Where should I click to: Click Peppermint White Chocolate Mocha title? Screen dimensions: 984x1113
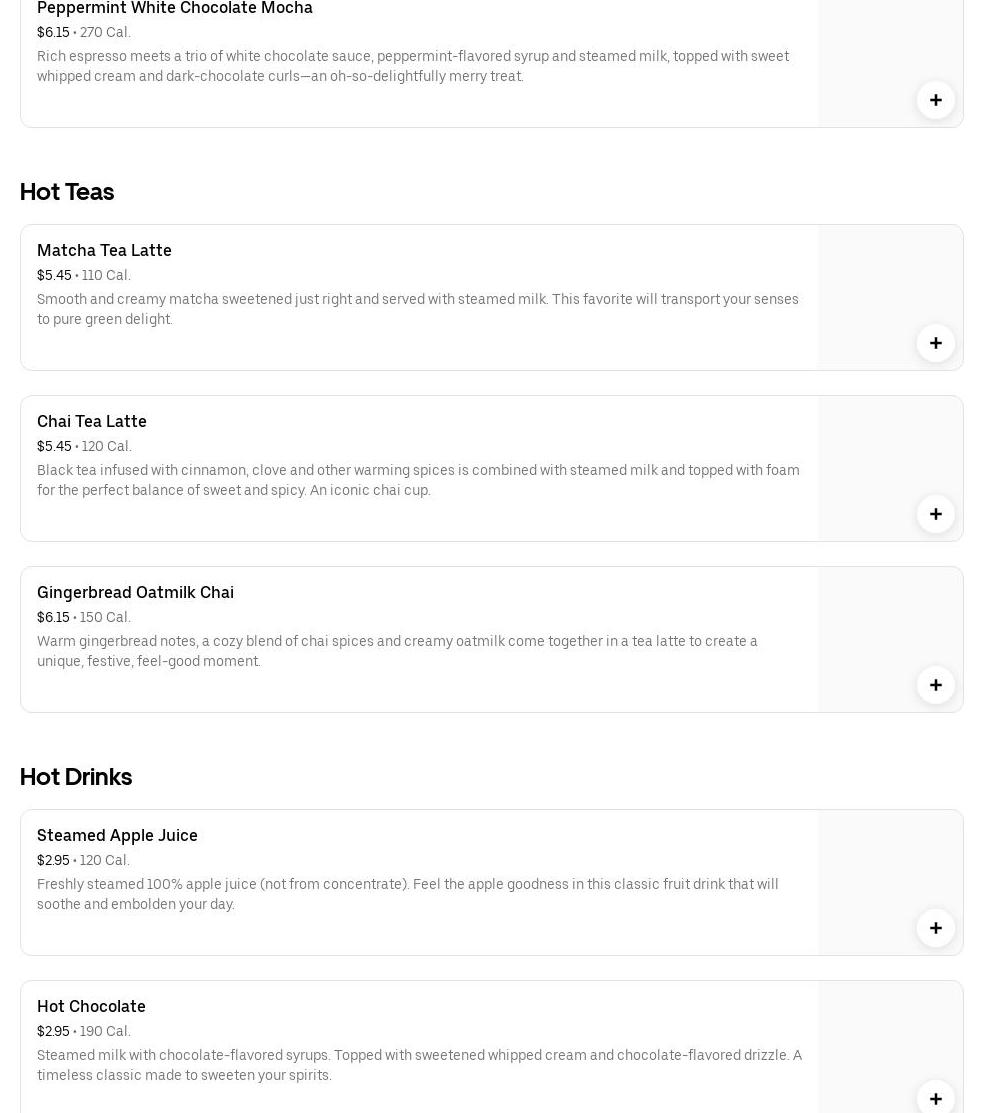pyautogui.click(x=175, y=8)
